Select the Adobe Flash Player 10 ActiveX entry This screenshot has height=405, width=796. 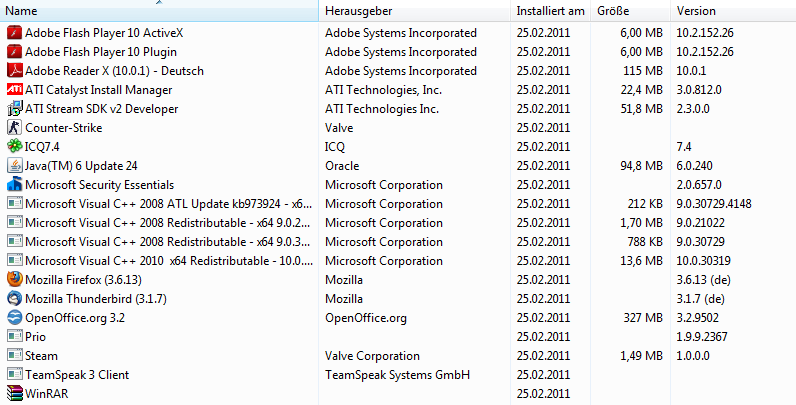[x=104, y=33]
